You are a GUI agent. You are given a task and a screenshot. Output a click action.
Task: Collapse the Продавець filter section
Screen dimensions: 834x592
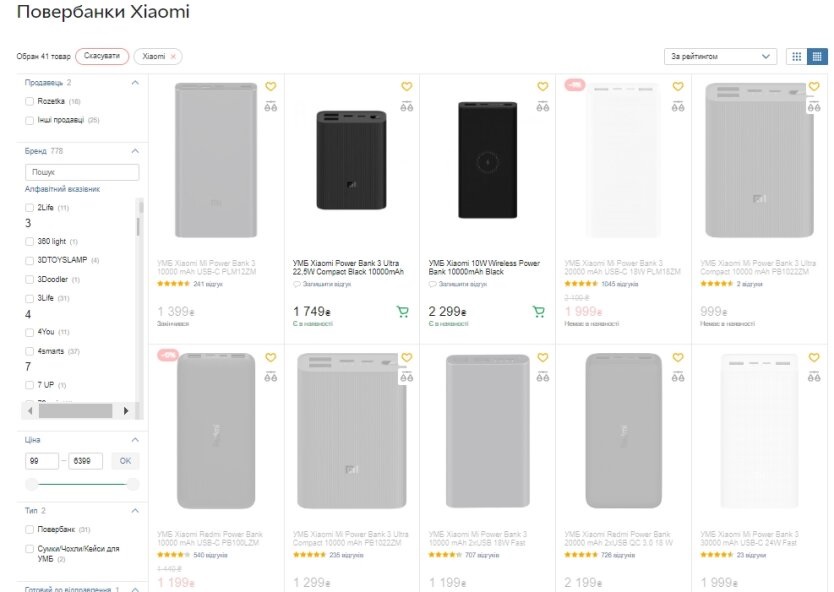click(135, 82)
